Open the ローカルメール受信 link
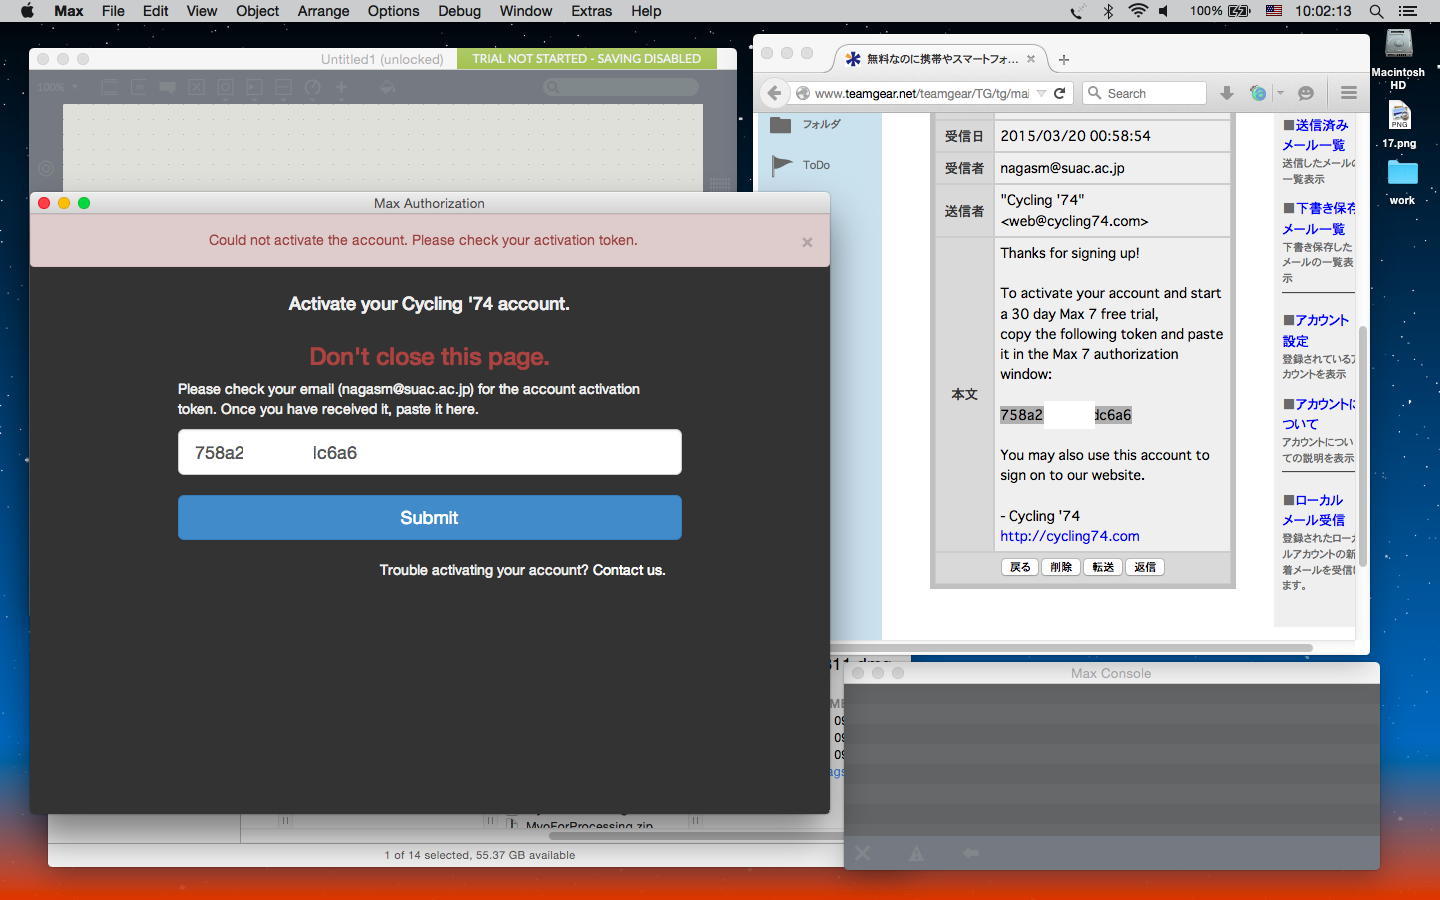Screen dimensions: 1440x900 (1314, 510)
